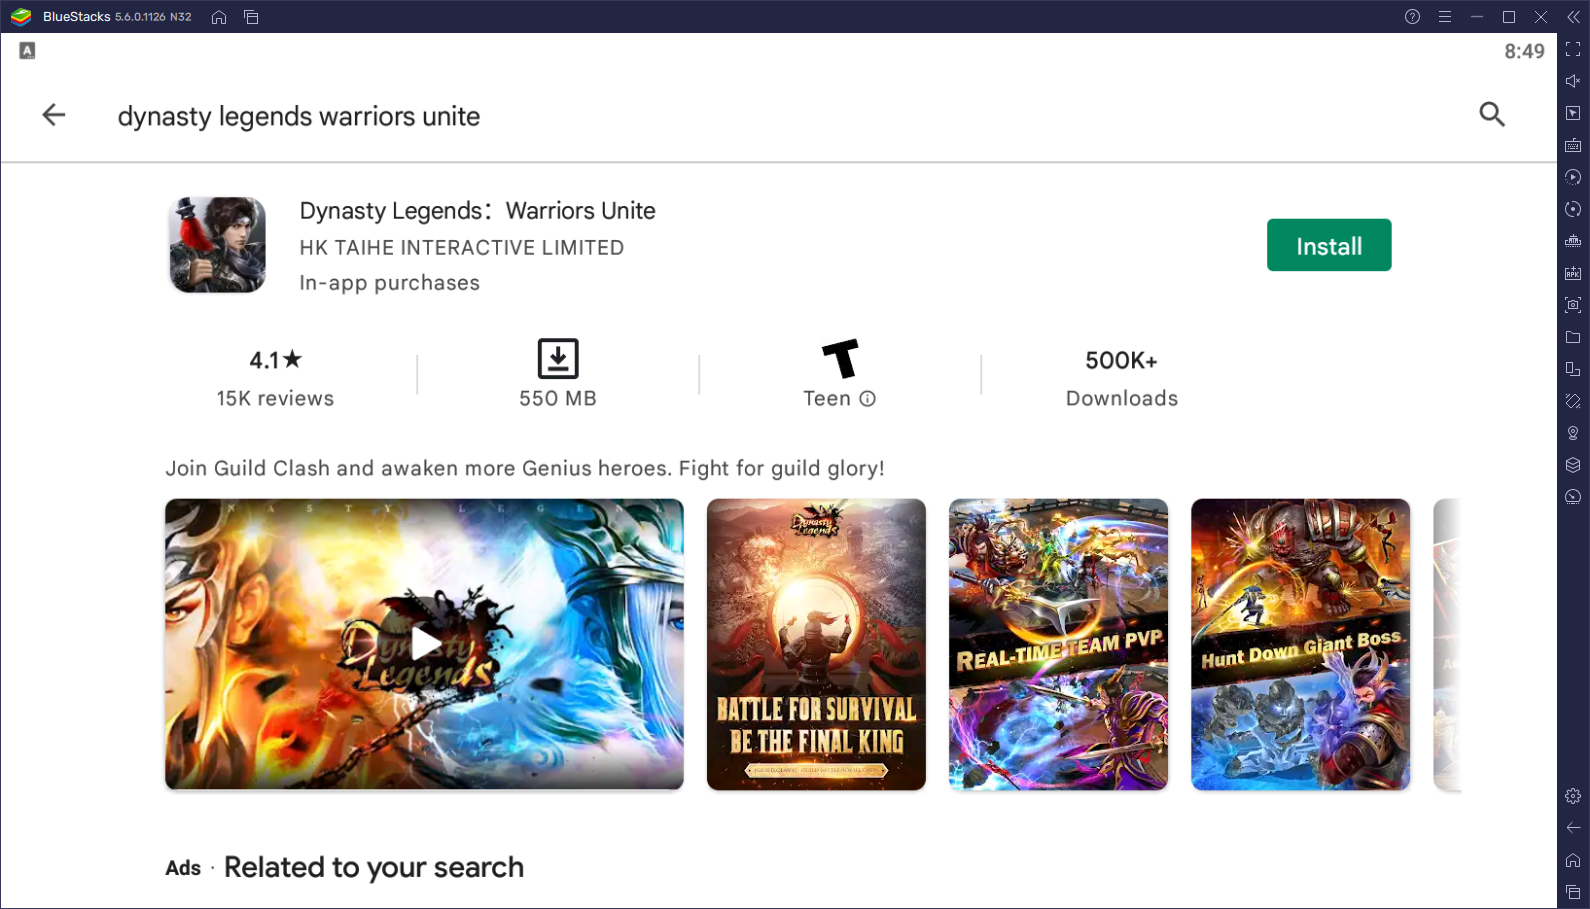Go back using the Play Store back arrow

coord(54,115)
